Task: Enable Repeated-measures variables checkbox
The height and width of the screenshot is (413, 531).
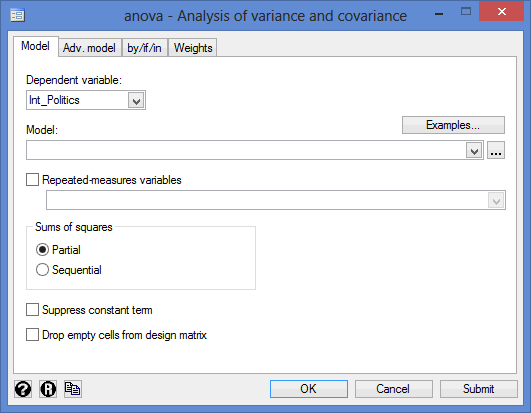Action: tap(33, 180)
